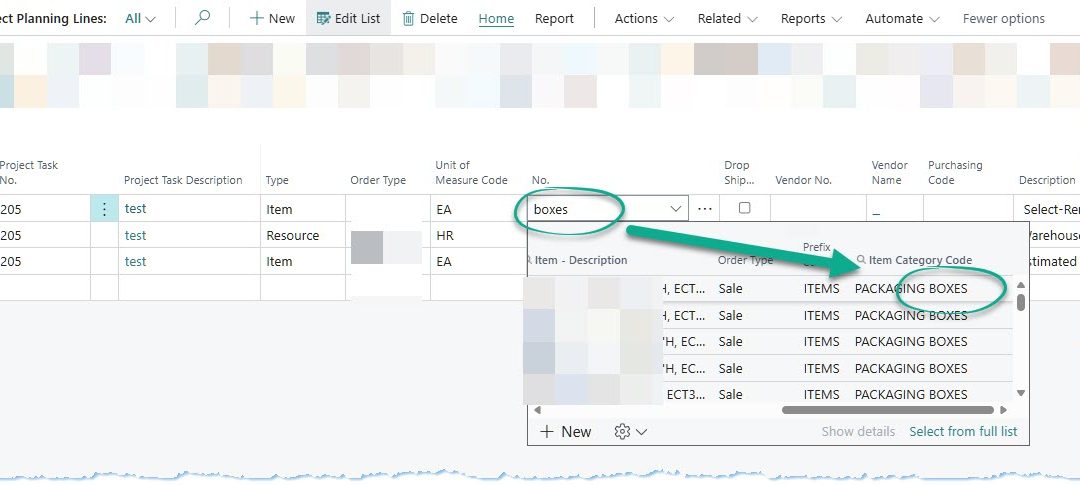Toggle the No. field dropdown arrow

(x=676, y=209)
